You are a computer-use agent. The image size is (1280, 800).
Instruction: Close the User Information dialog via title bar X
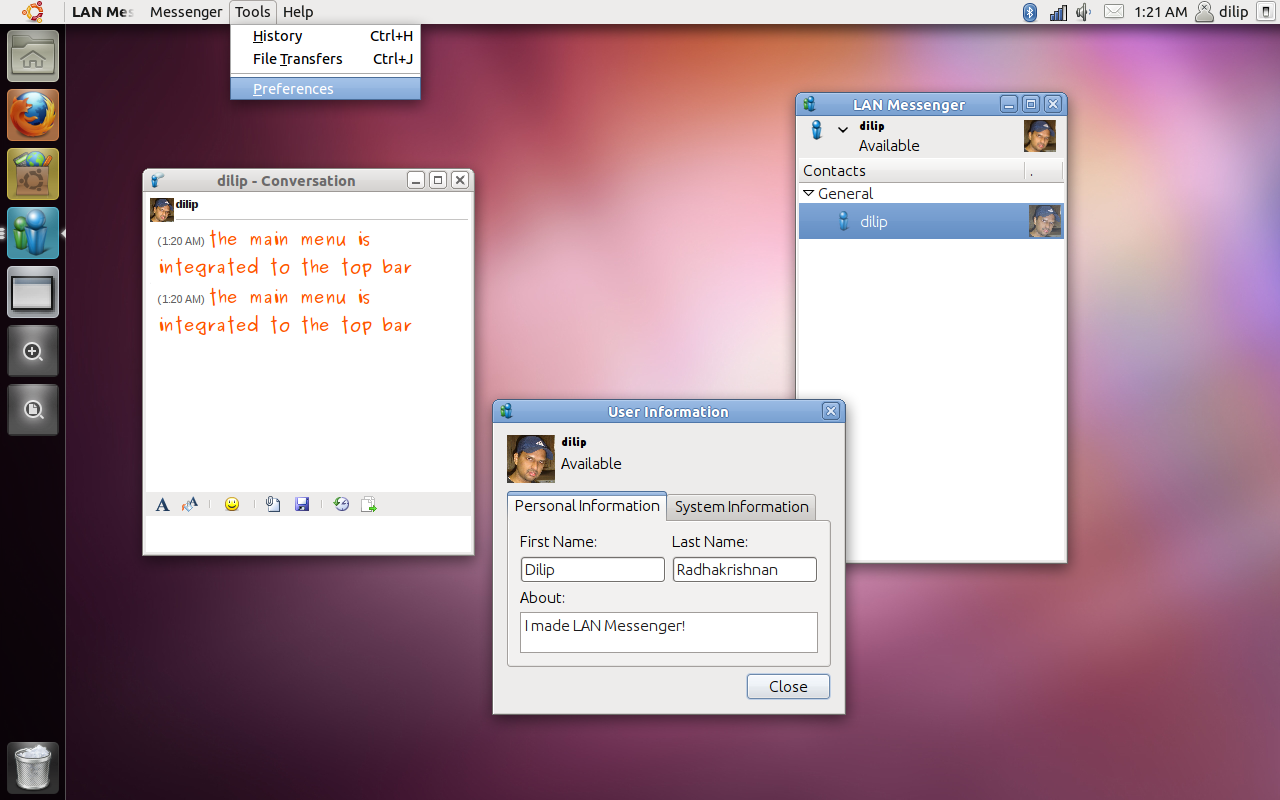click(831, 411)
